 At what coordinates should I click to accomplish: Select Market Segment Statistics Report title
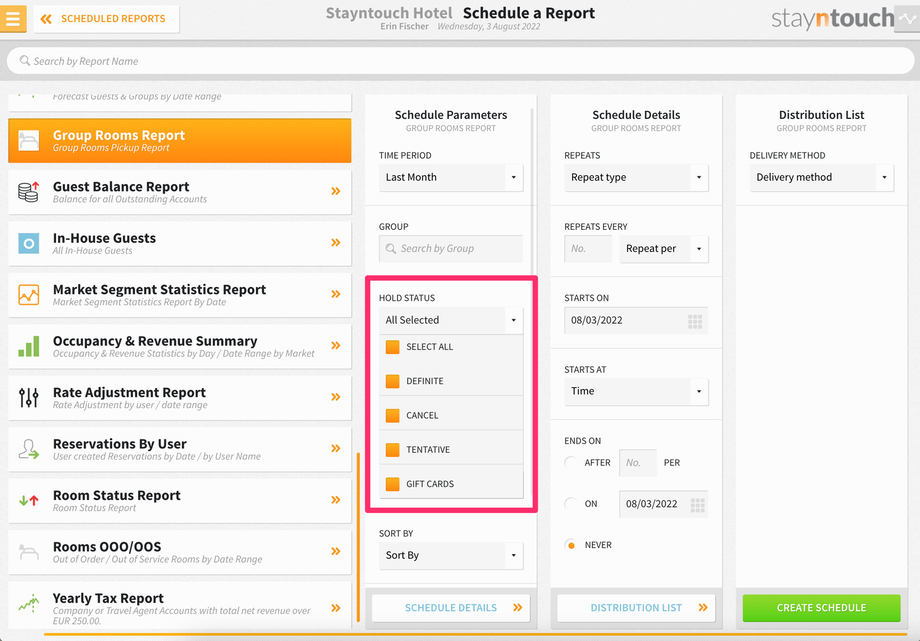coord(160,289)
